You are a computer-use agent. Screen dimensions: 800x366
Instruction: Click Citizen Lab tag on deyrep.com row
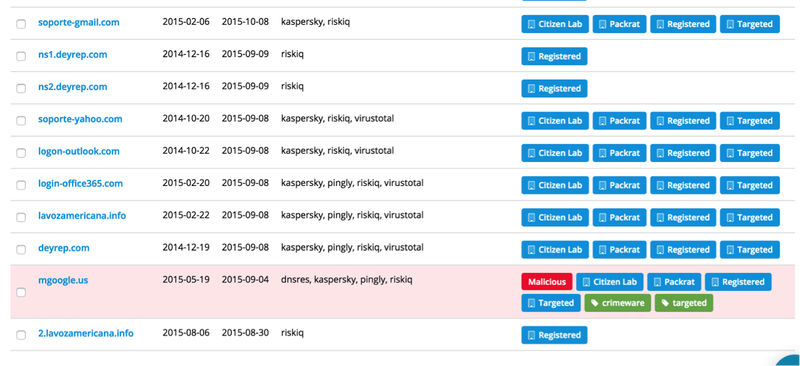pyautogui.click(x=555, y=249)
